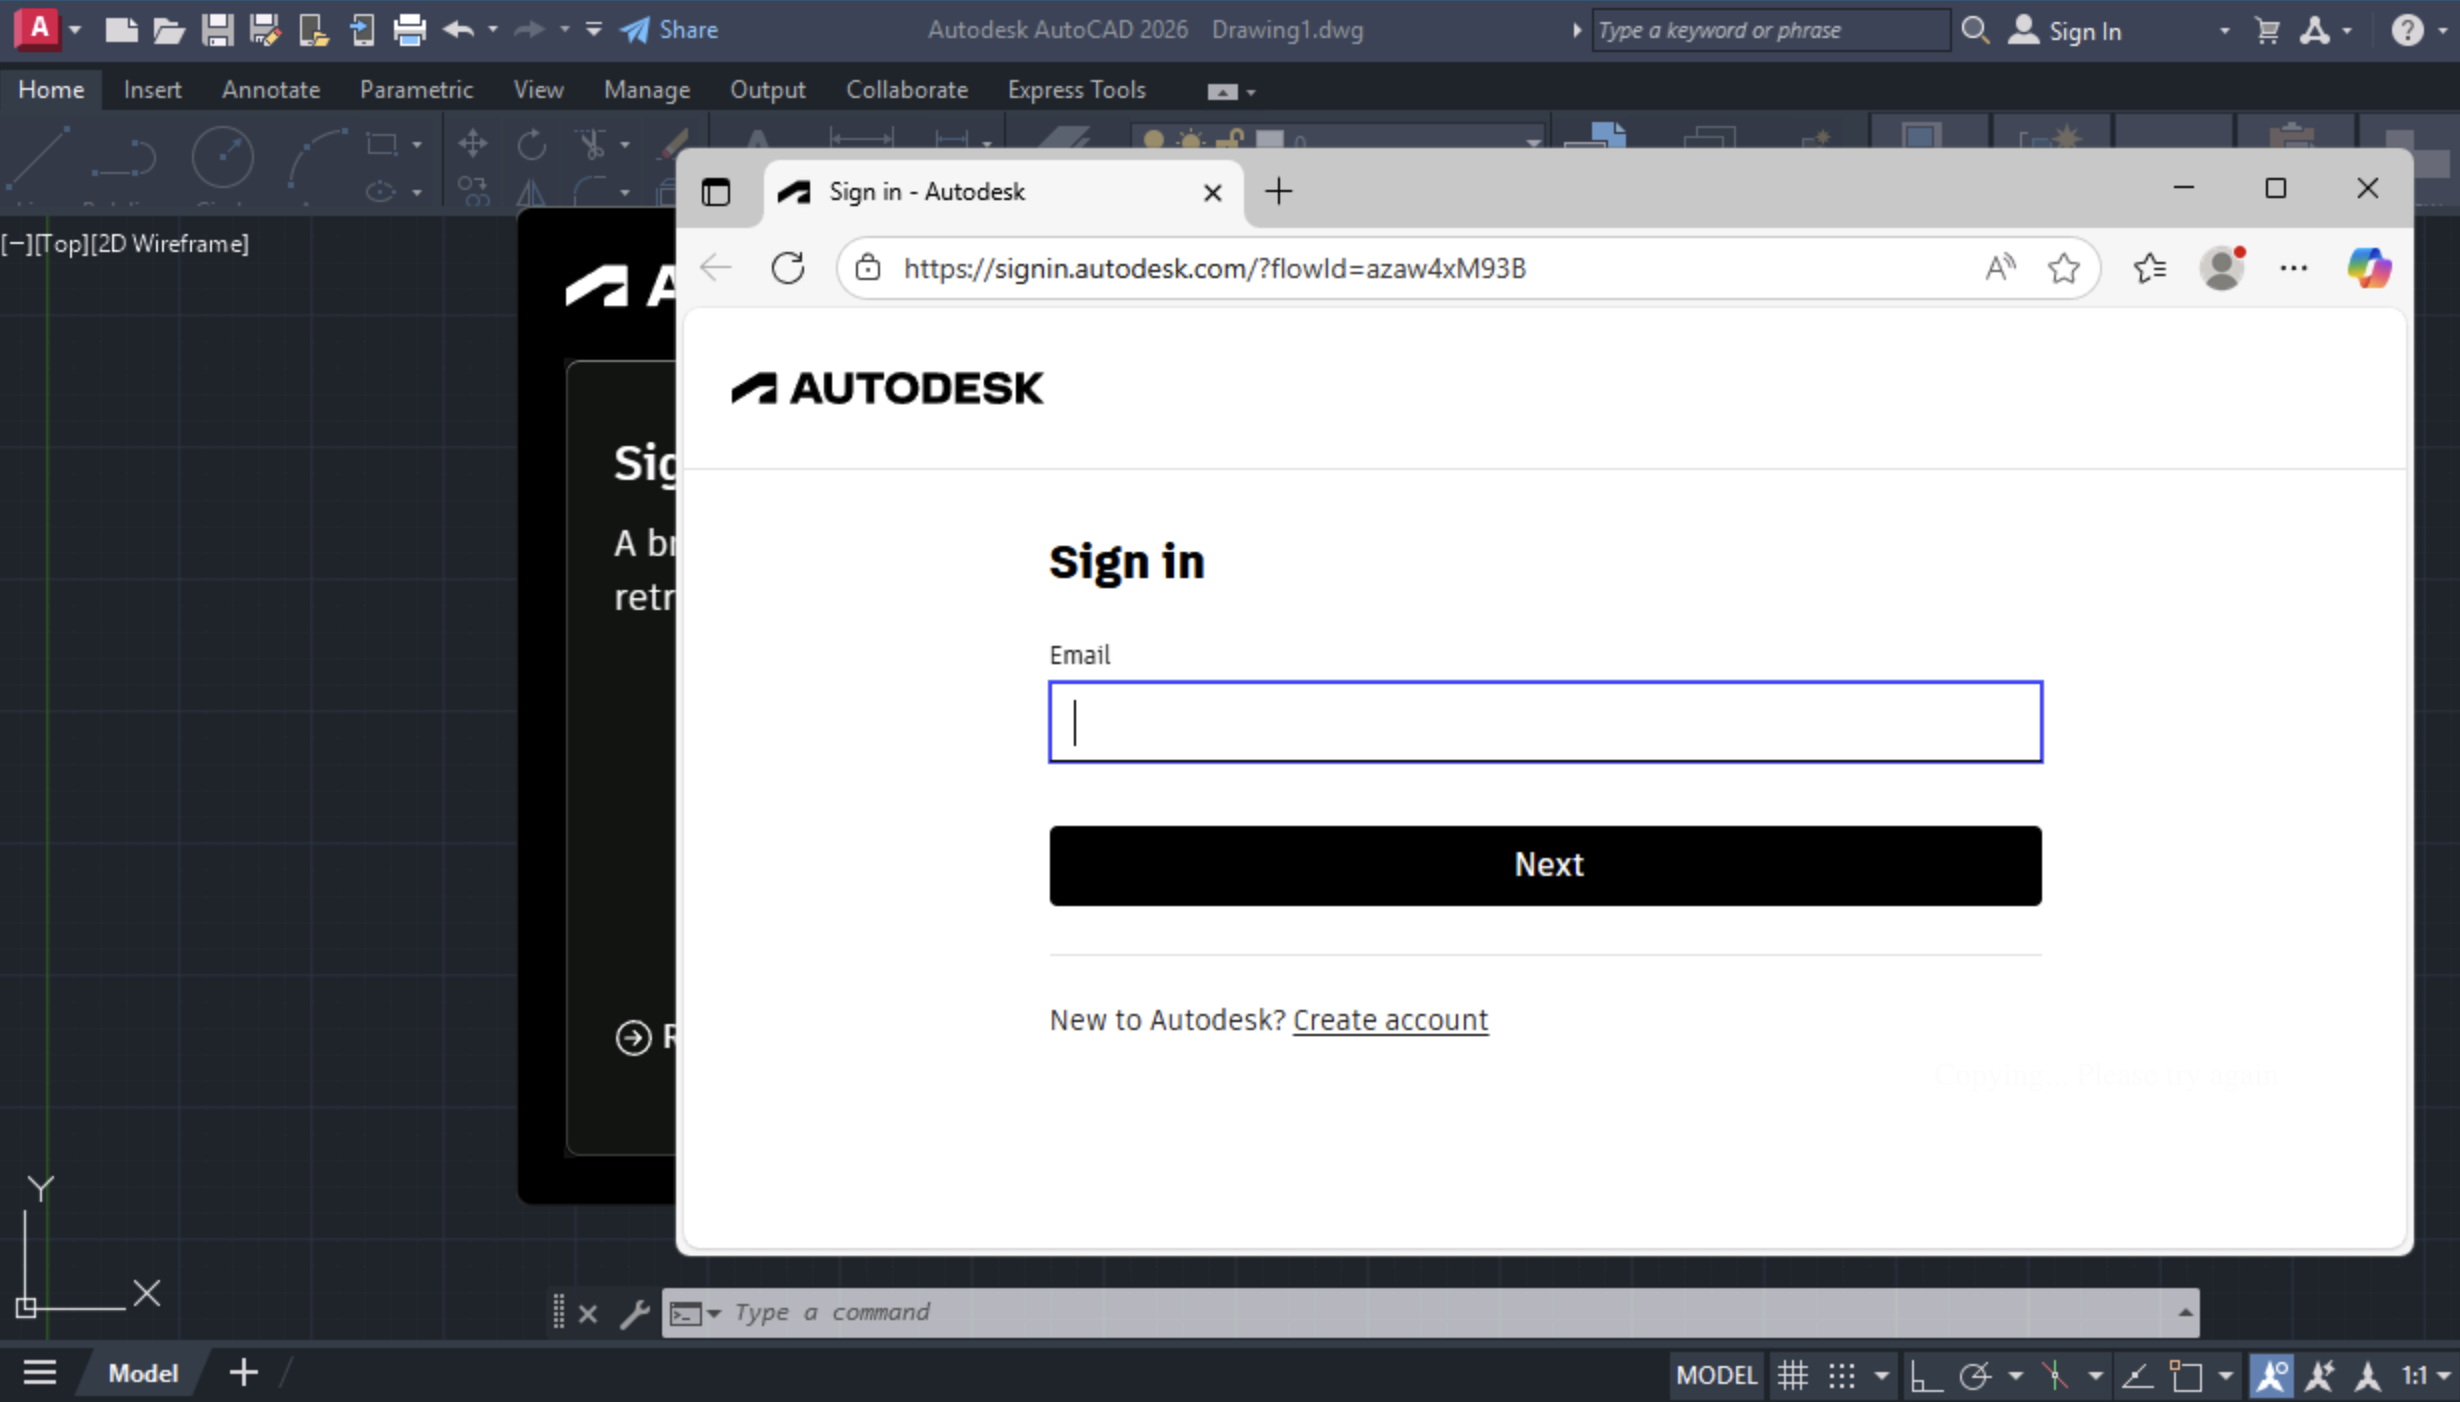Viewport: 2460px width, 1402px height.
Task: Click into the Email input field
Action: (x=1545, y=722)
